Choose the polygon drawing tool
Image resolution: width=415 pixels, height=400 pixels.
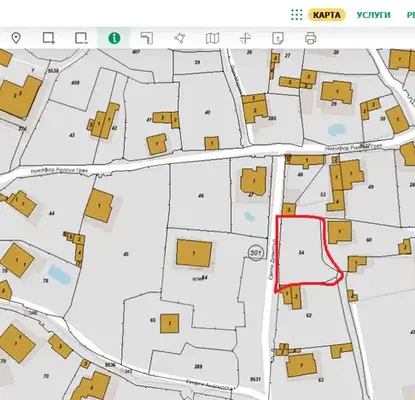coord(180,38)
